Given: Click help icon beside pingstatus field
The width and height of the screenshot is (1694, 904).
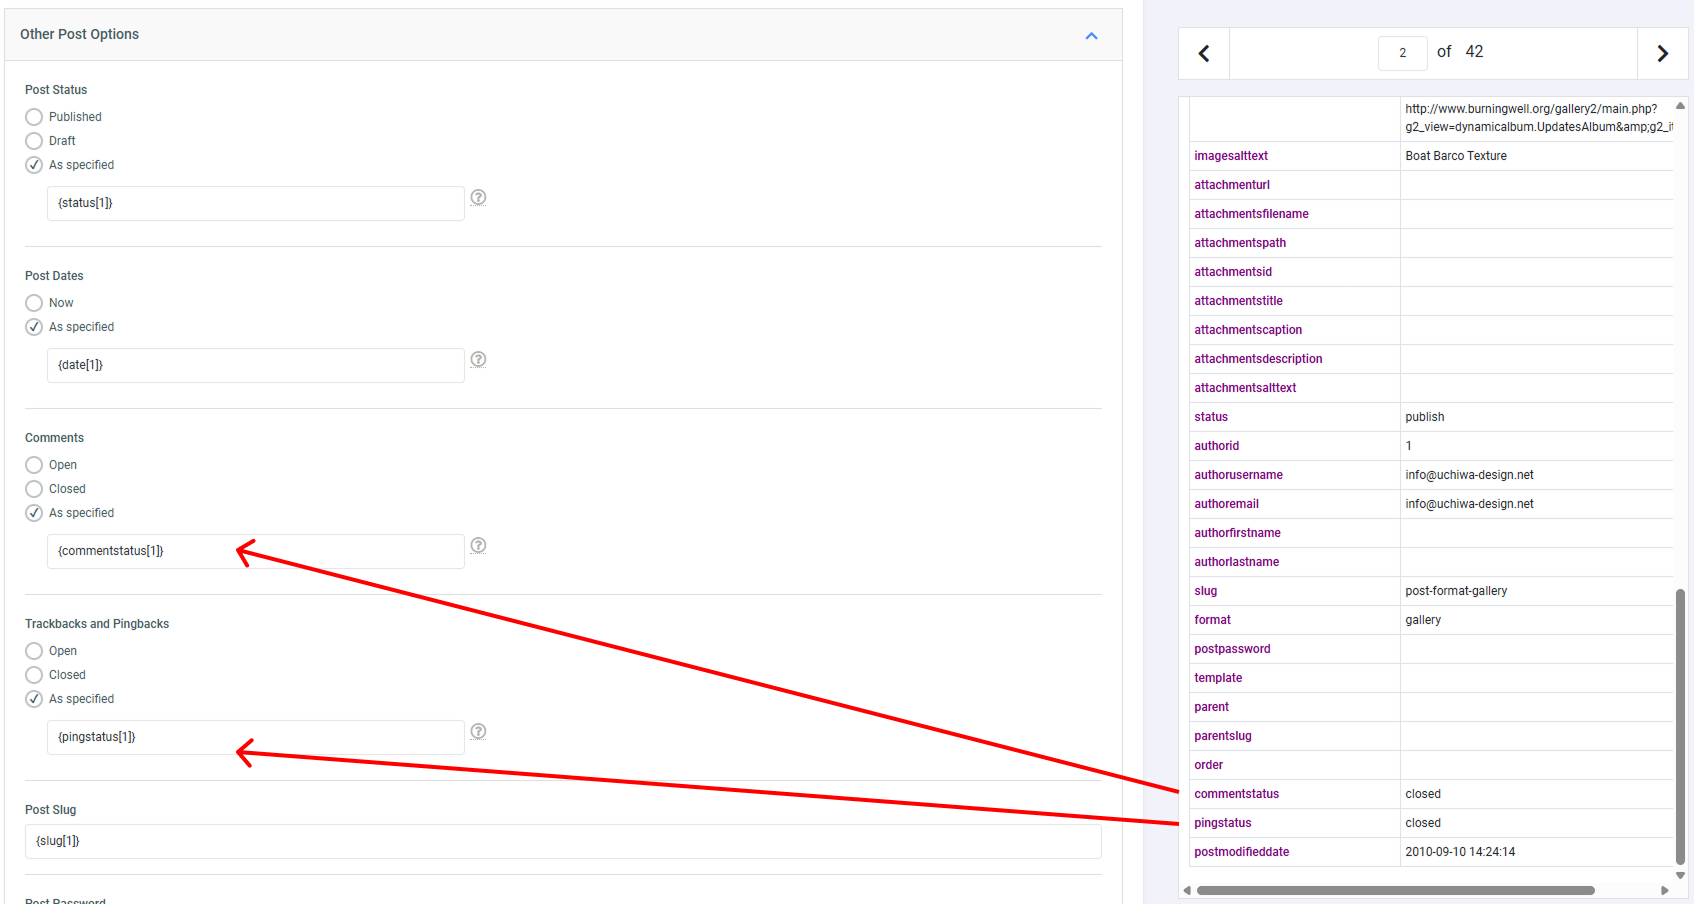Looking at the screenshot, I should [478, 731].
